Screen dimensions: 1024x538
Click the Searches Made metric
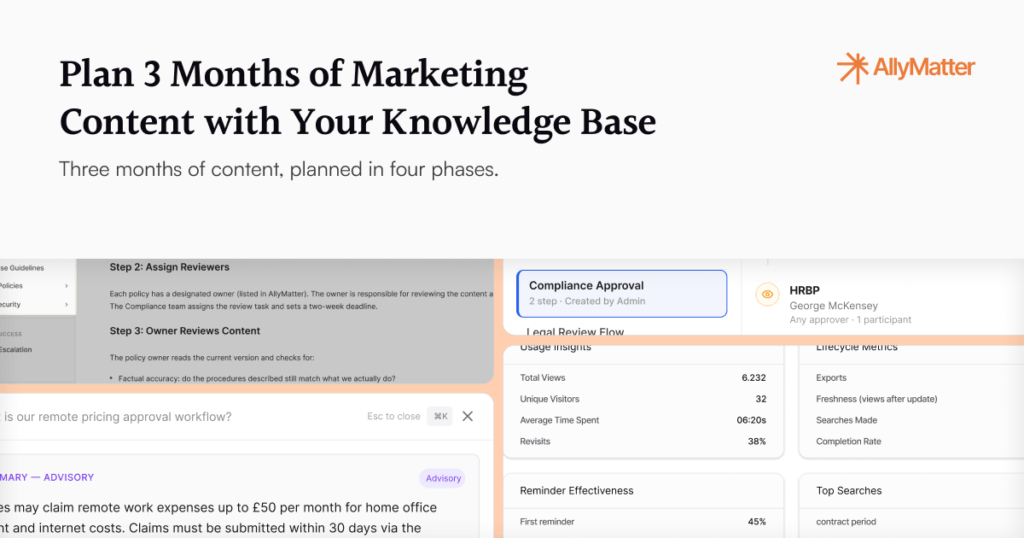point(846,420)
